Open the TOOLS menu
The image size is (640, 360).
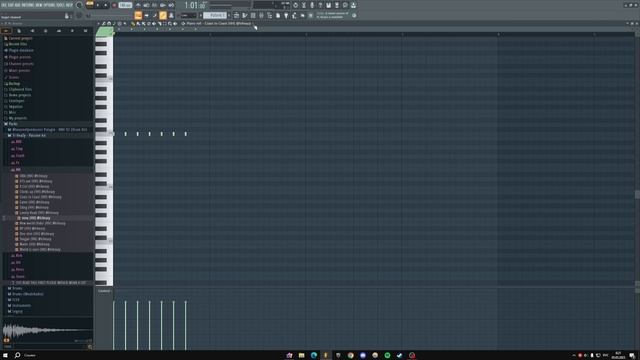pyautogui.click(x=60, y=5)
